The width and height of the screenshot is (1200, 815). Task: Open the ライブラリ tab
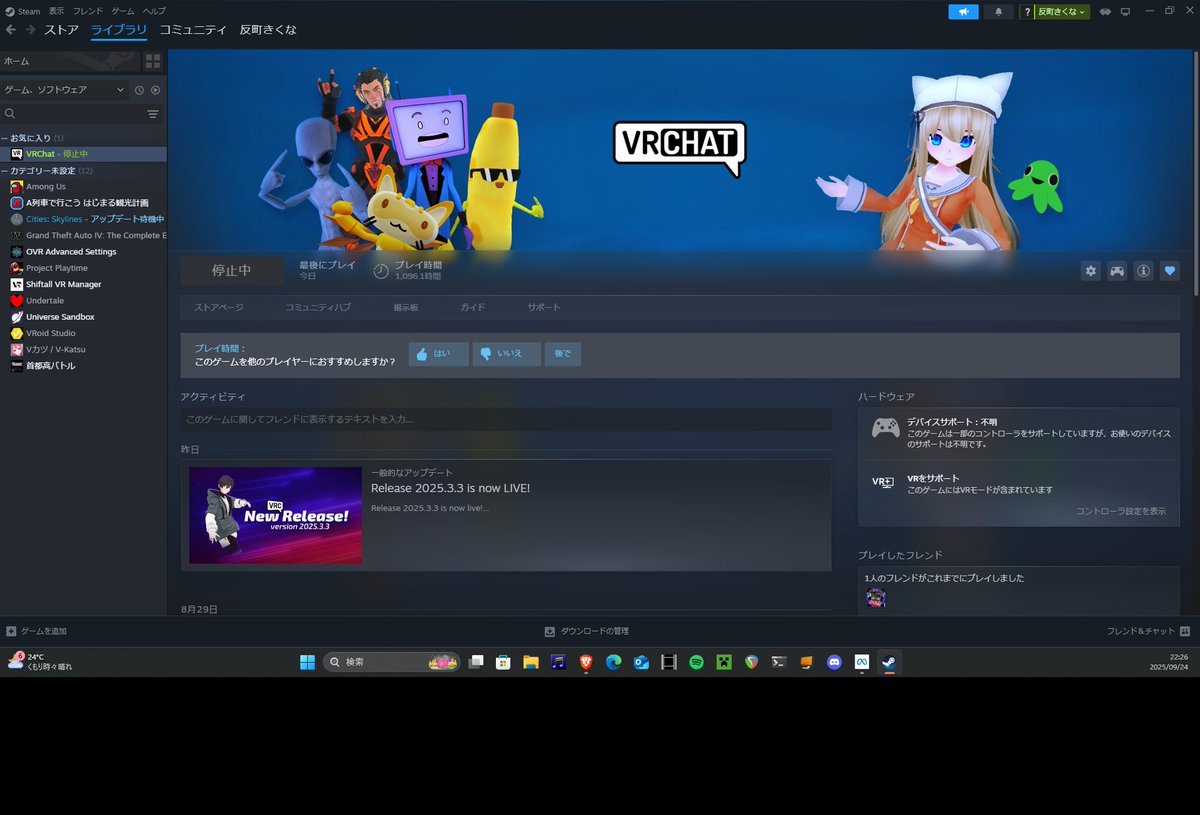tap(119, 30)
